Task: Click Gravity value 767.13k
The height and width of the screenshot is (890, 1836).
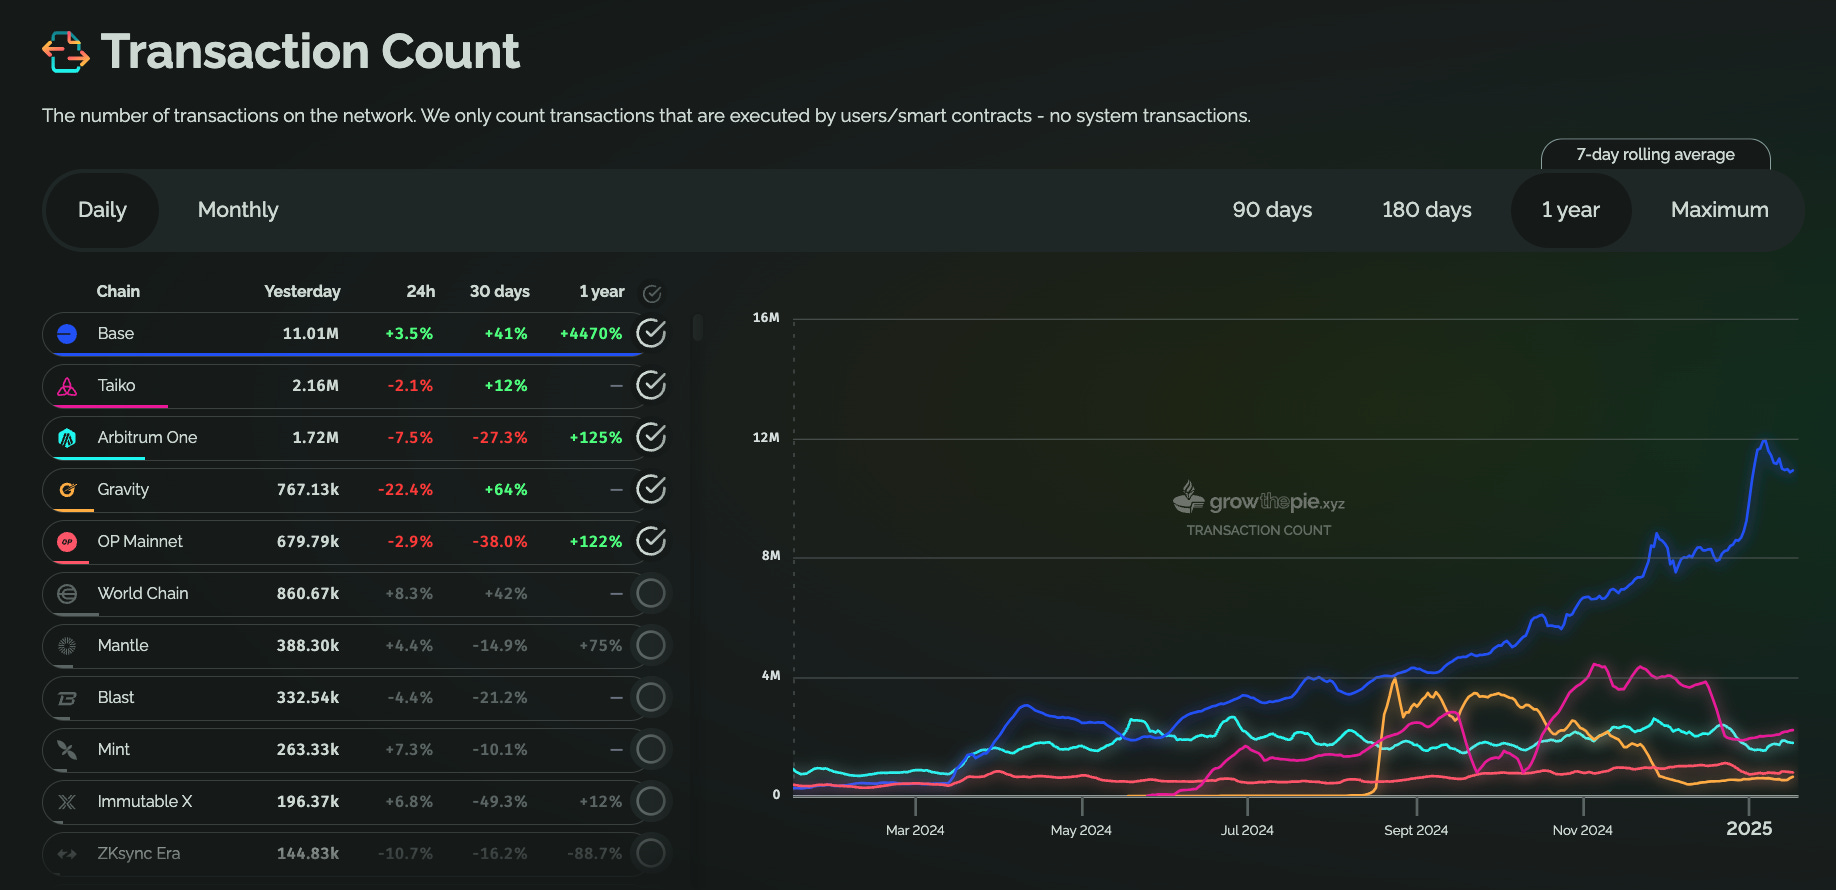Action: coord(308,489)
